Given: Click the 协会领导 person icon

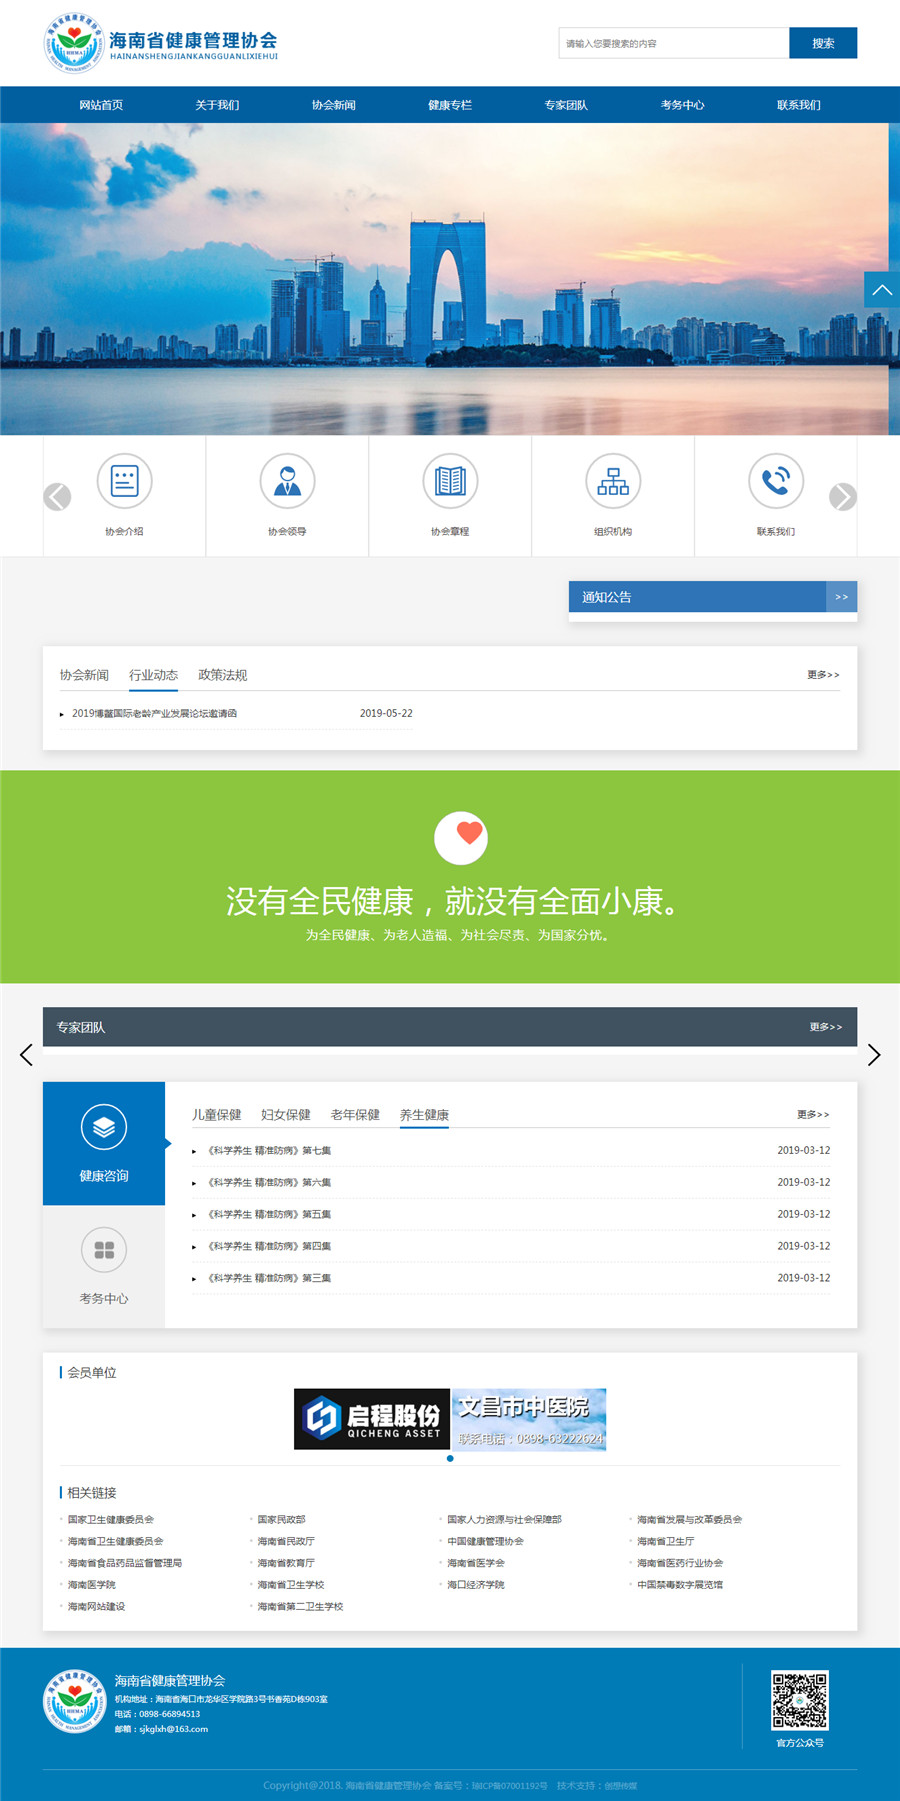Looking at the screenshot, I should tap(287, 481).
